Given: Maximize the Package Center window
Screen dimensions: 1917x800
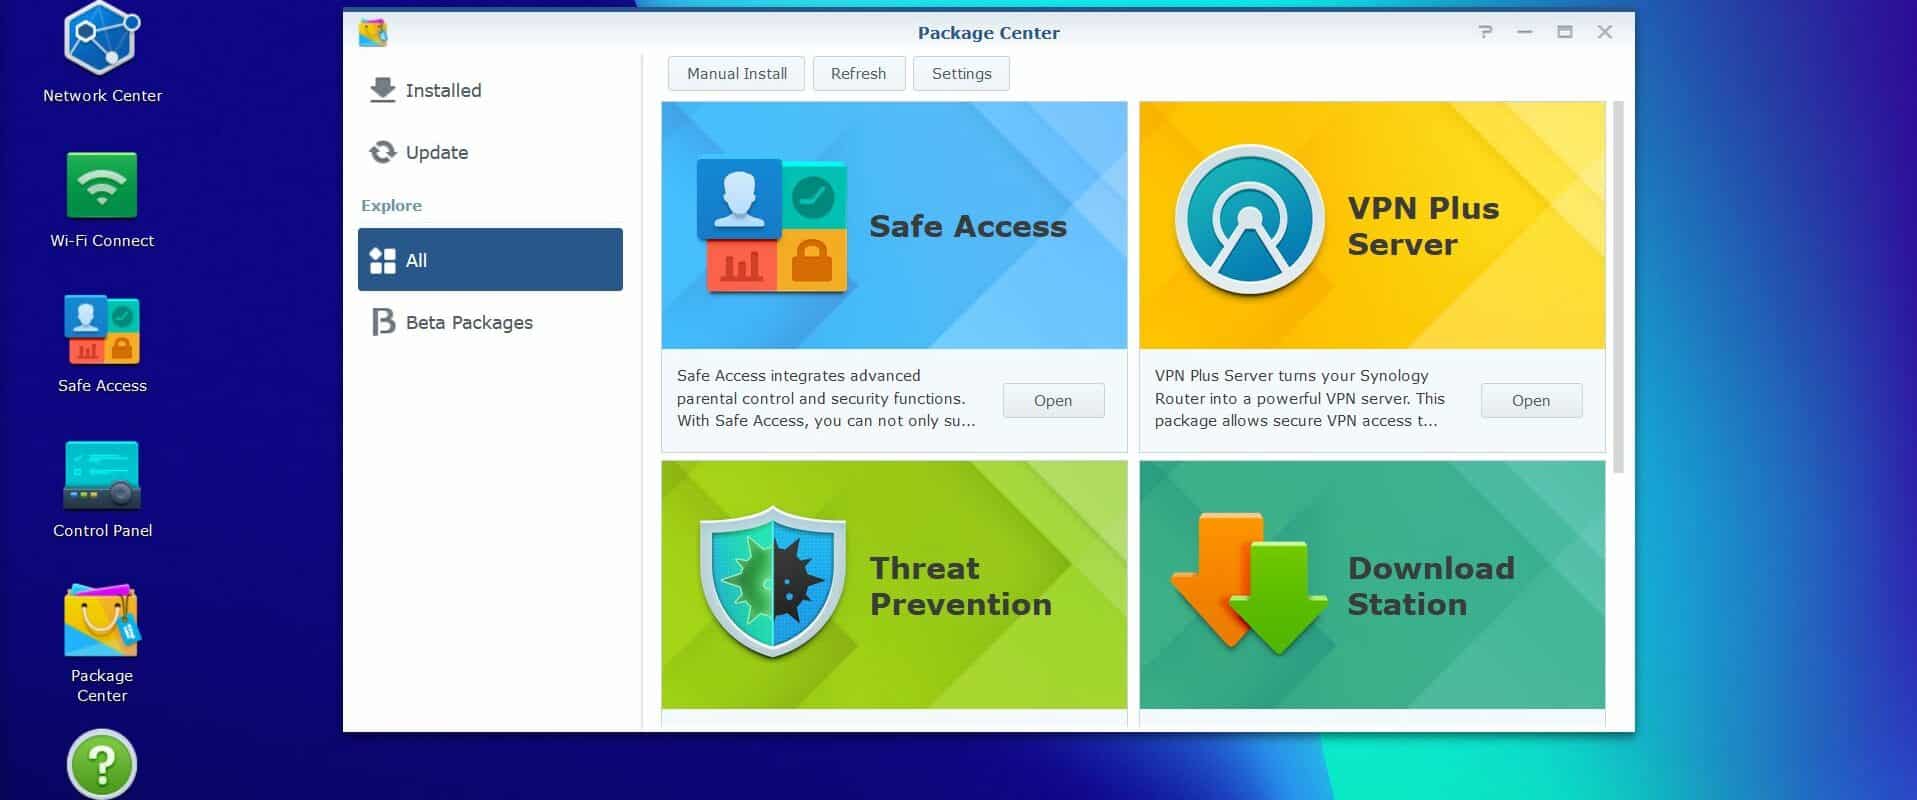Looking at the screenshot, I should coord(1565,32).
